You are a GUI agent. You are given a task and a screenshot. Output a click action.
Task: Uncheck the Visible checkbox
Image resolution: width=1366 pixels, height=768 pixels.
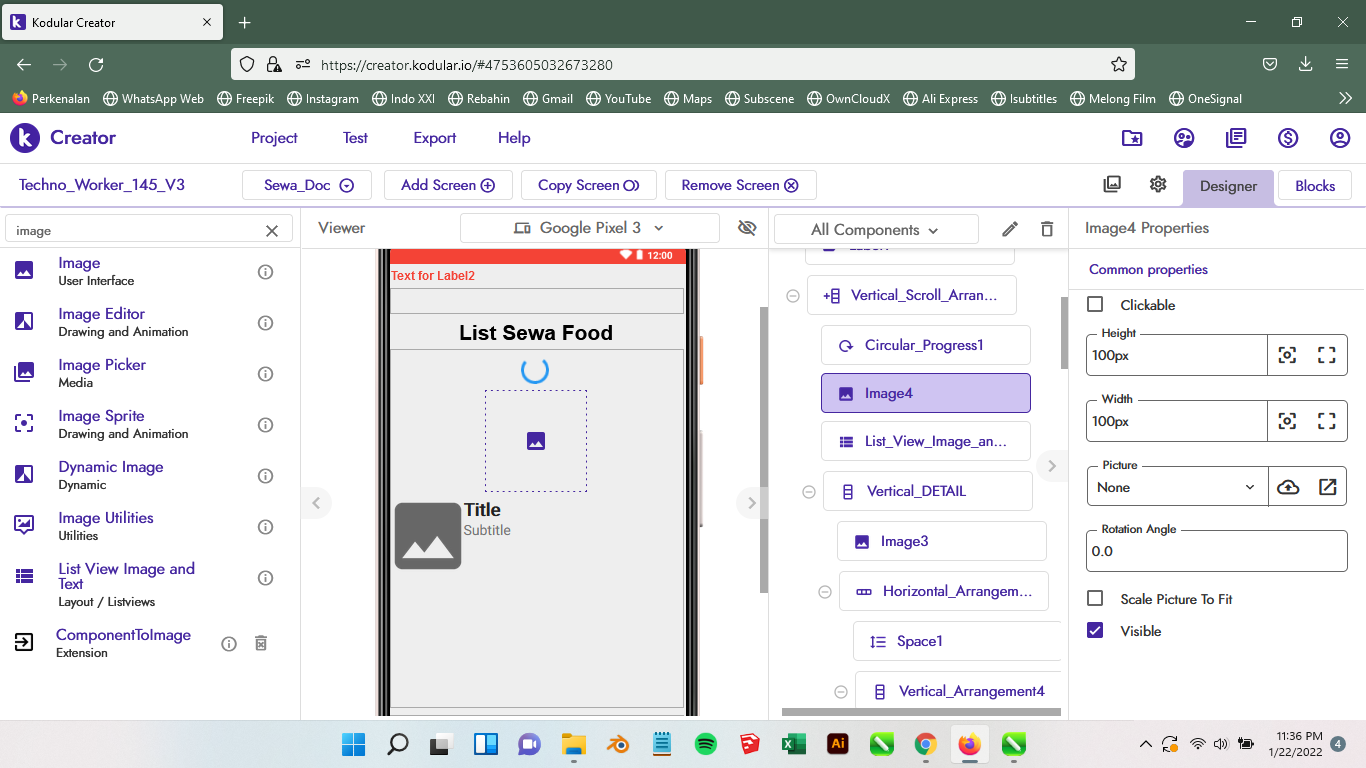1095,631
